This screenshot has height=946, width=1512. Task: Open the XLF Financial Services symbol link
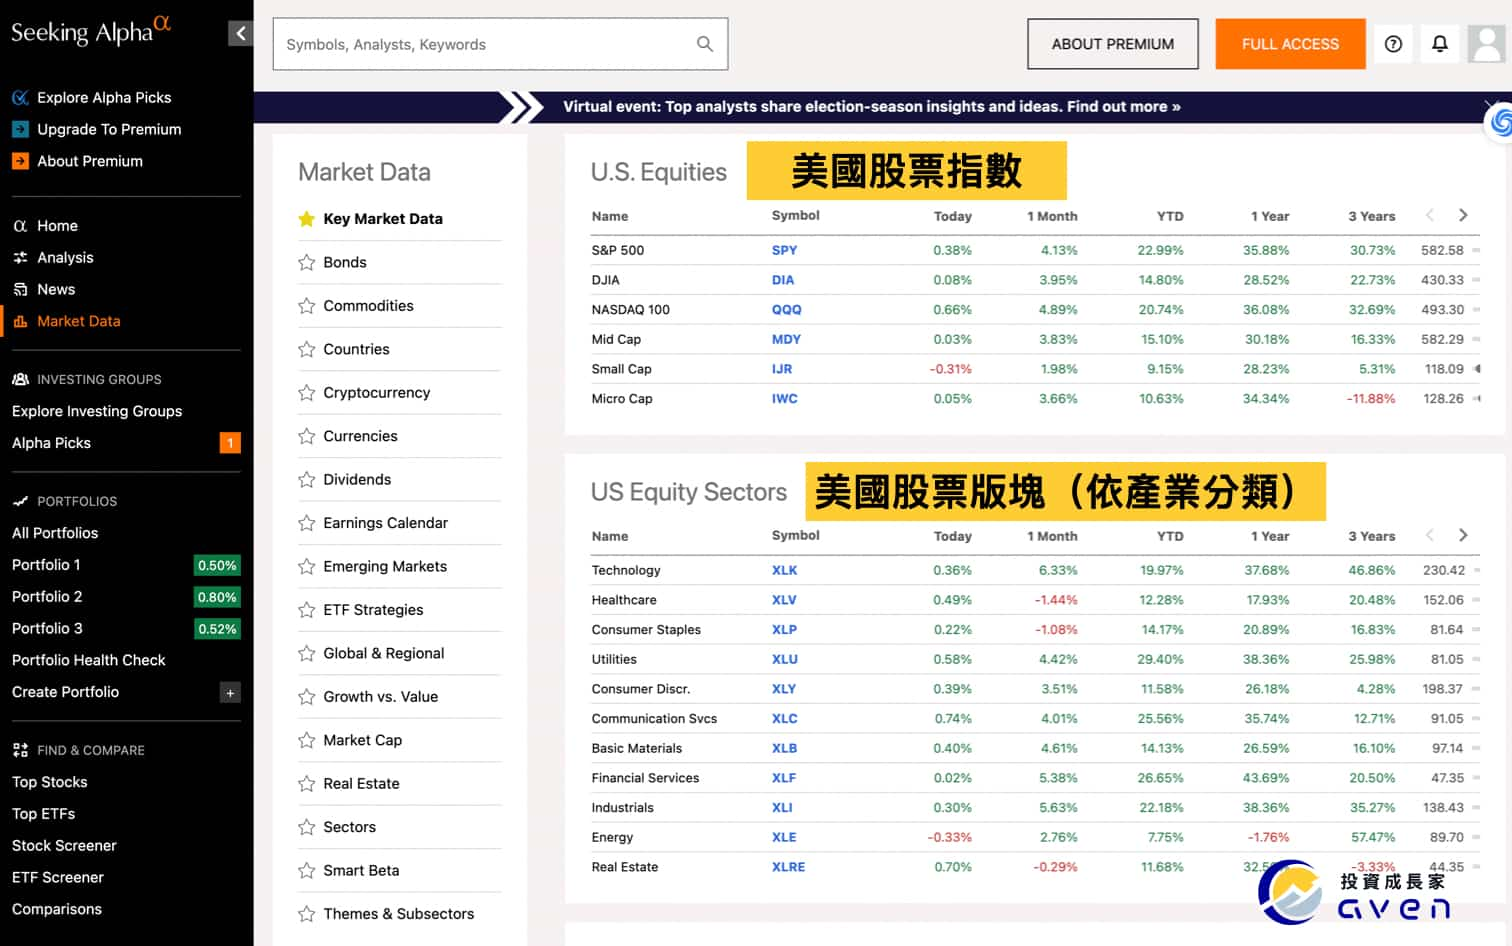(784, 778)
